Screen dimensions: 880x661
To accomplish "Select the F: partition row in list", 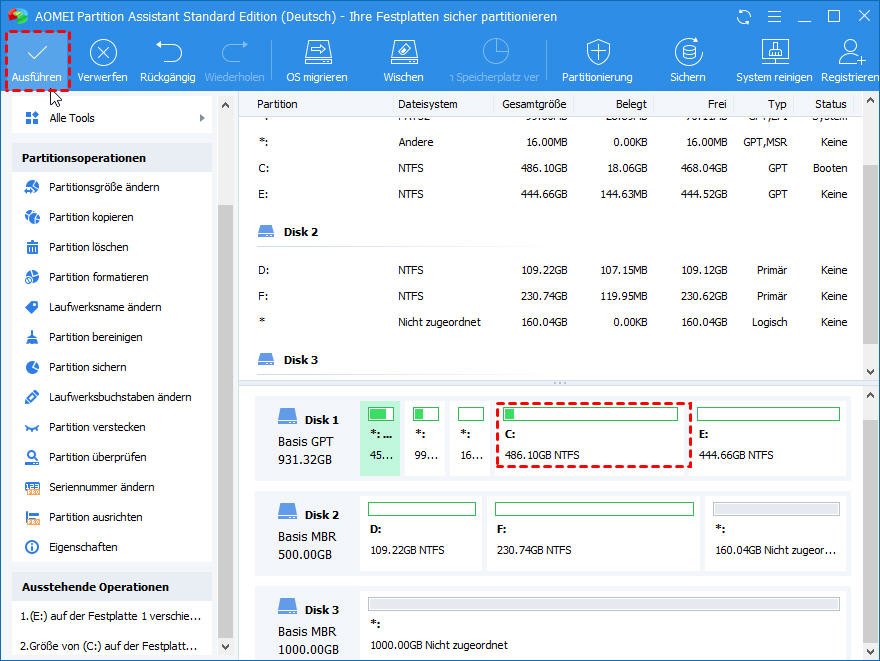I will 552,296.
